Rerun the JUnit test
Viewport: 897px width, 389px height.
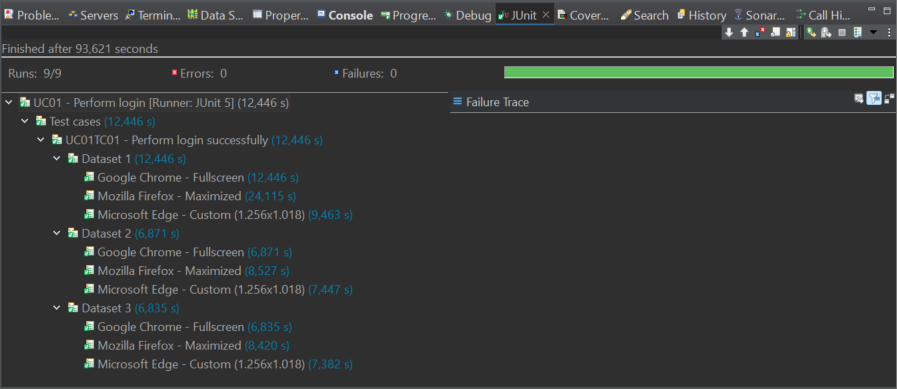point(811,33)
